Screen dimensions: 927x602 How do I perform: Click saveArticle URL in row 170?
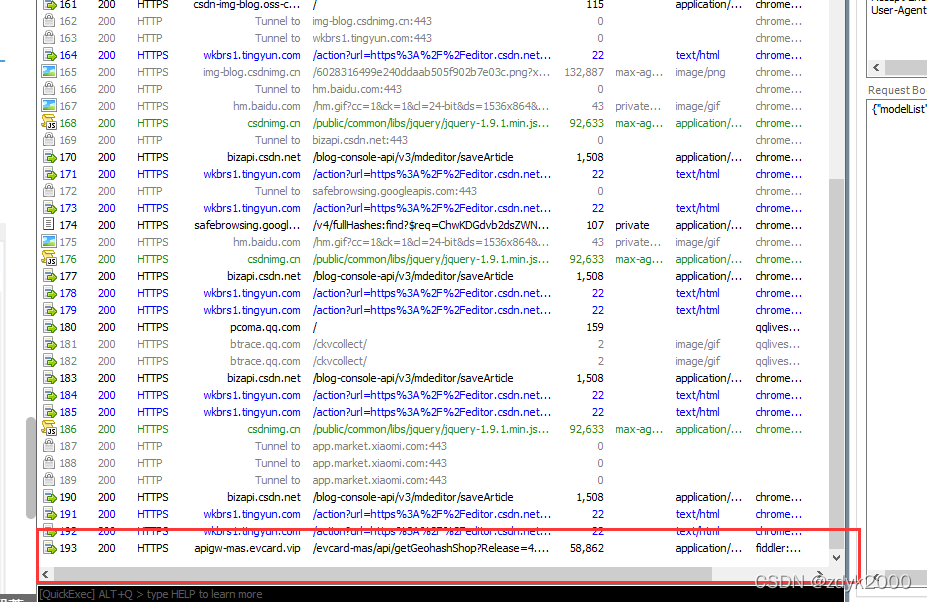click(413, 157)
